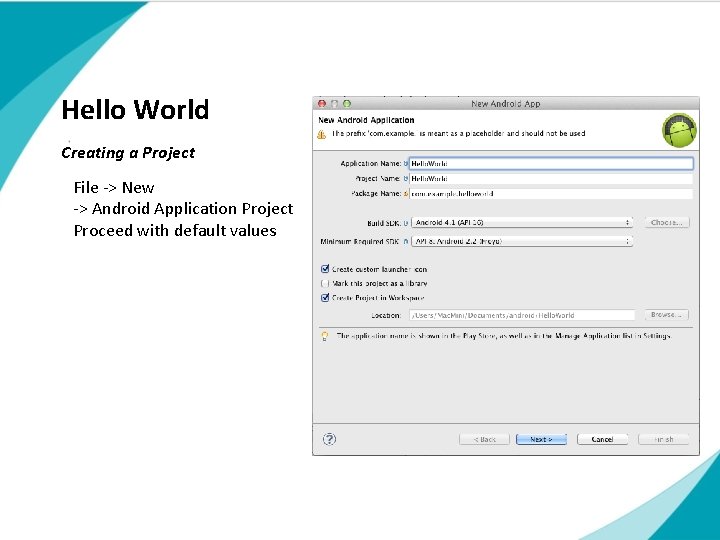Click the '-> Android Application Project' text
Screen dimensions: 720x540
point(183,209)
